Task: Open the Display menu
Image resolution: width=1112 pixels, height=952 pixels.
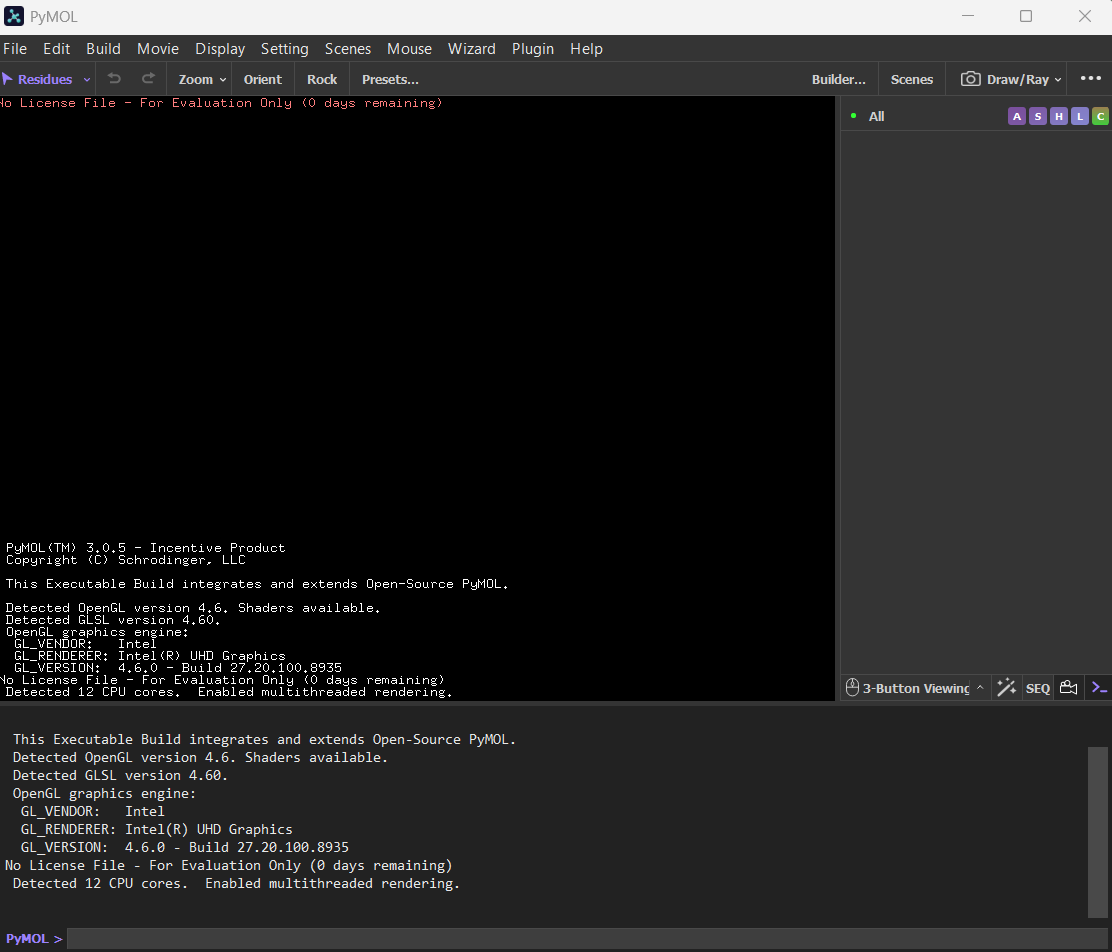Action: (x=220, y=48)
